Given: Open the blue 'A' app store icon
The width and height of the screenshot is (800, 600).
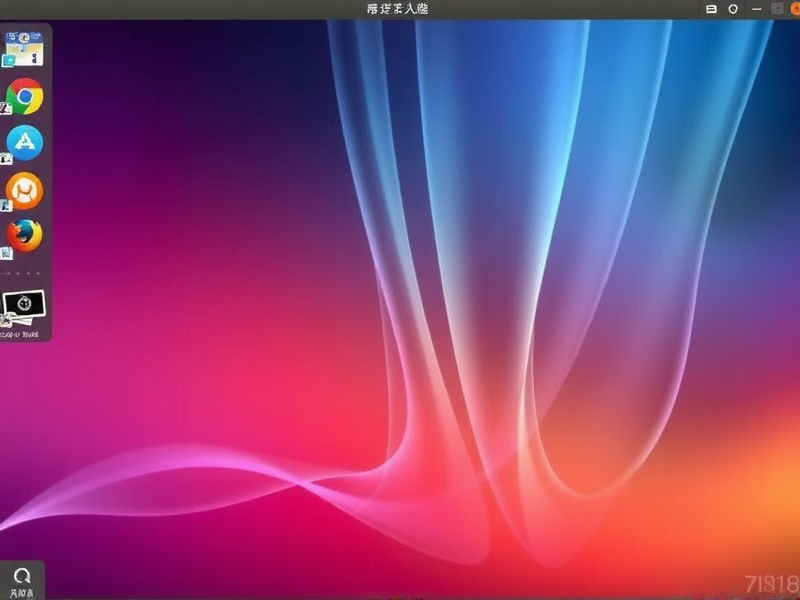Looking at the screenshot, I should [25, 142].
